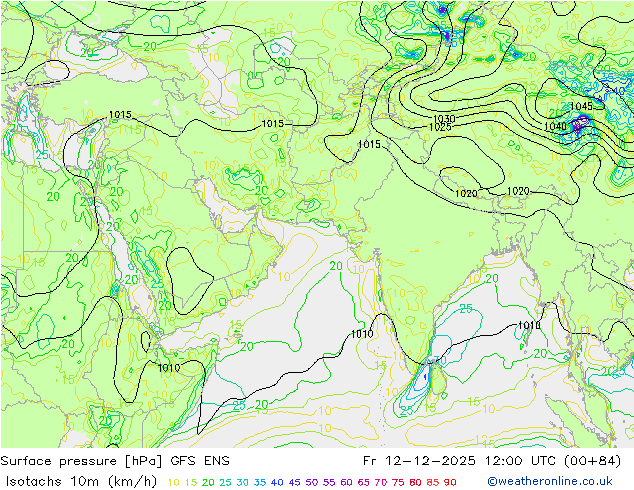
Task: Click the 1030 isobar label on the map
Action: pyautogui.click(x=444, y=118)
